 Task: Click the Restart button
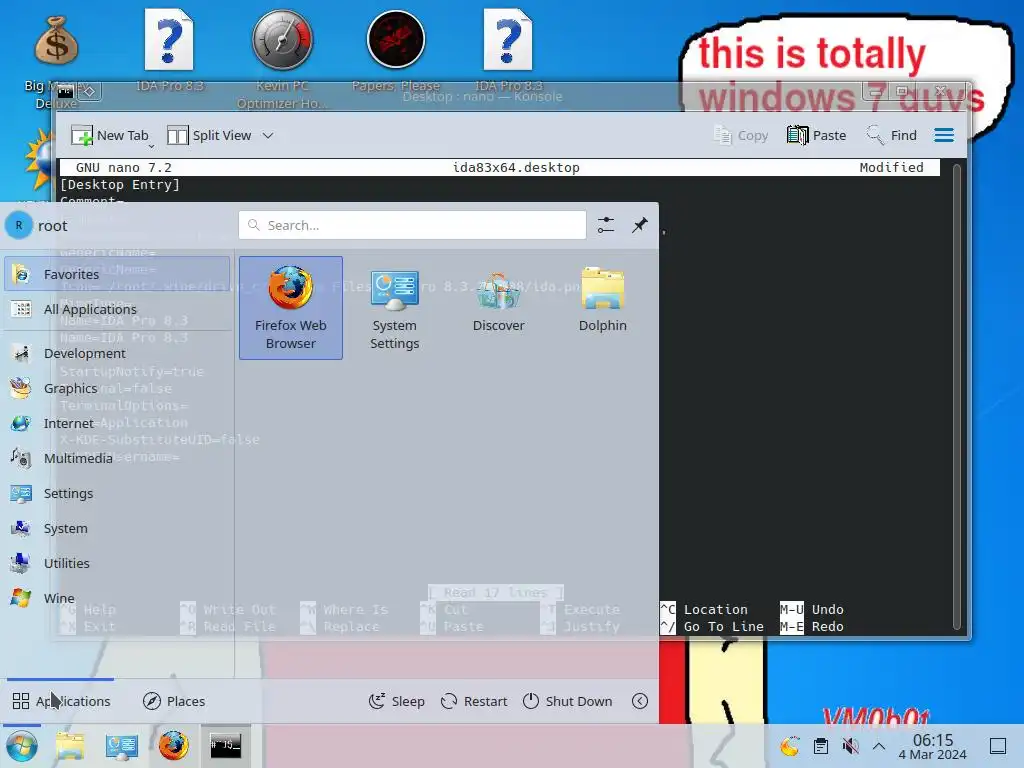(474, 701)
